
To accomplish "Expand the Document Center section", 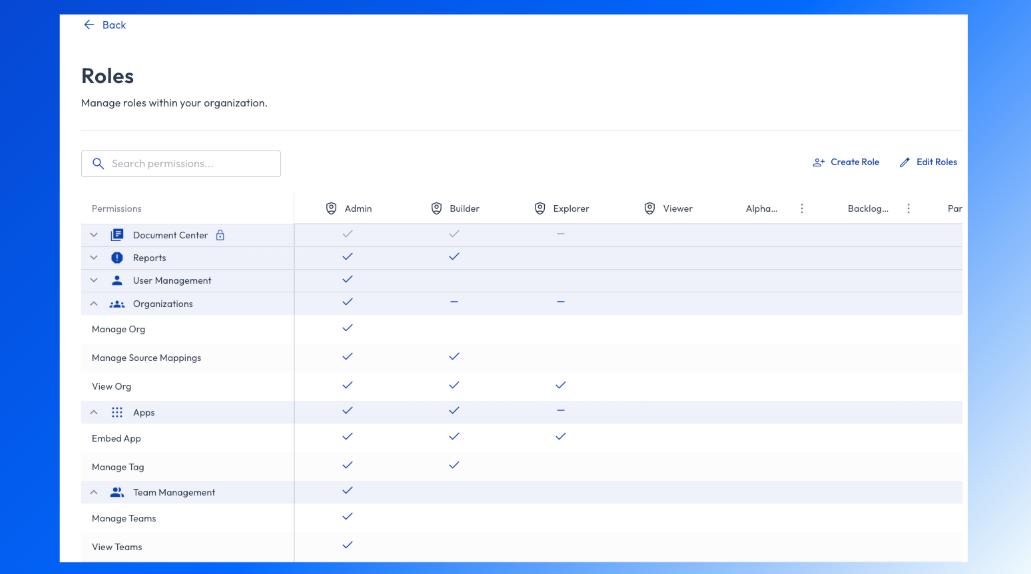I will [94, 235].
